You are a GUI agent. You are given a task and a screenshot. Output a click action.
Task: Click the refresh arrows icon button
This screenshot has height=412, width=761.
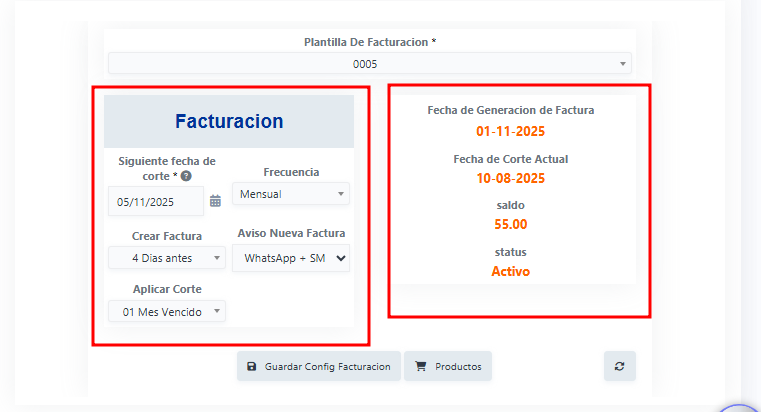pyautogui.click(x=620, y=366)
